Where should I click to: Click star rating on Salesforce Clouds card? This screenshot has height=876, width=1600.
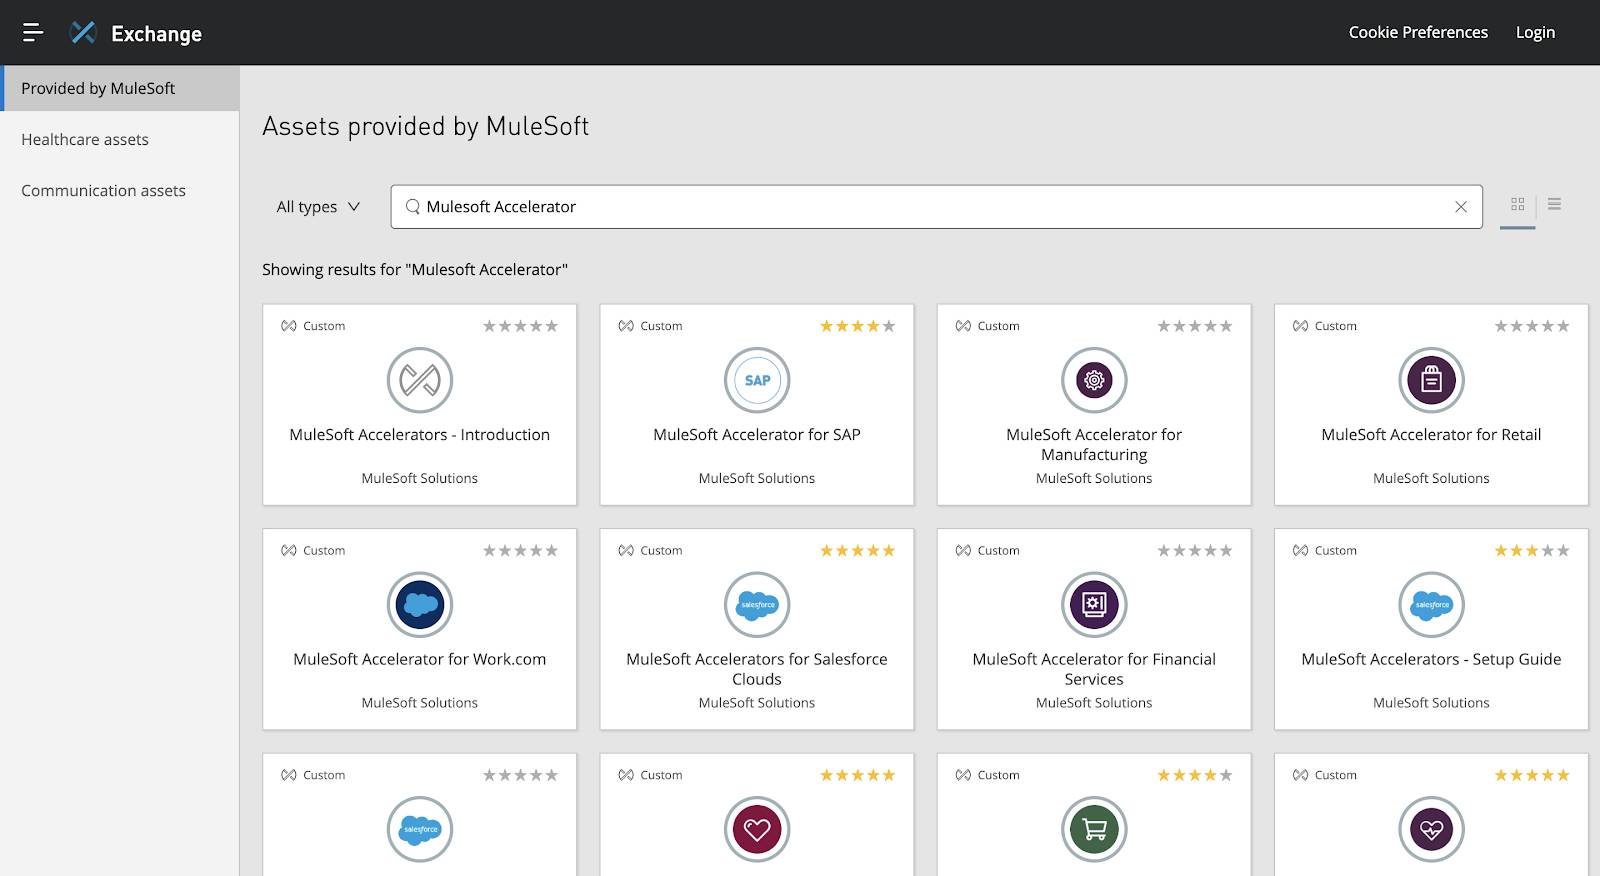[857, 551]
